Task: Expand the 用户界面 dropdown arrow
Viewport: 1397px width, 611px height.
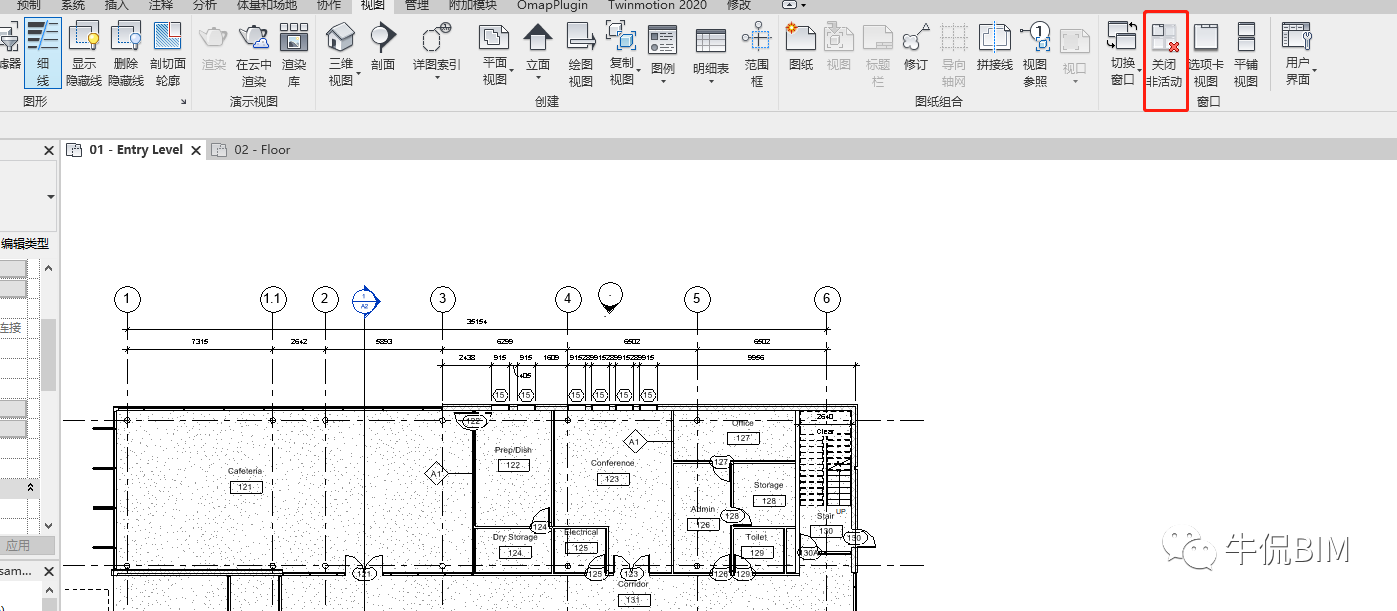Action: pyautogui.click(x=1315, y=72)
